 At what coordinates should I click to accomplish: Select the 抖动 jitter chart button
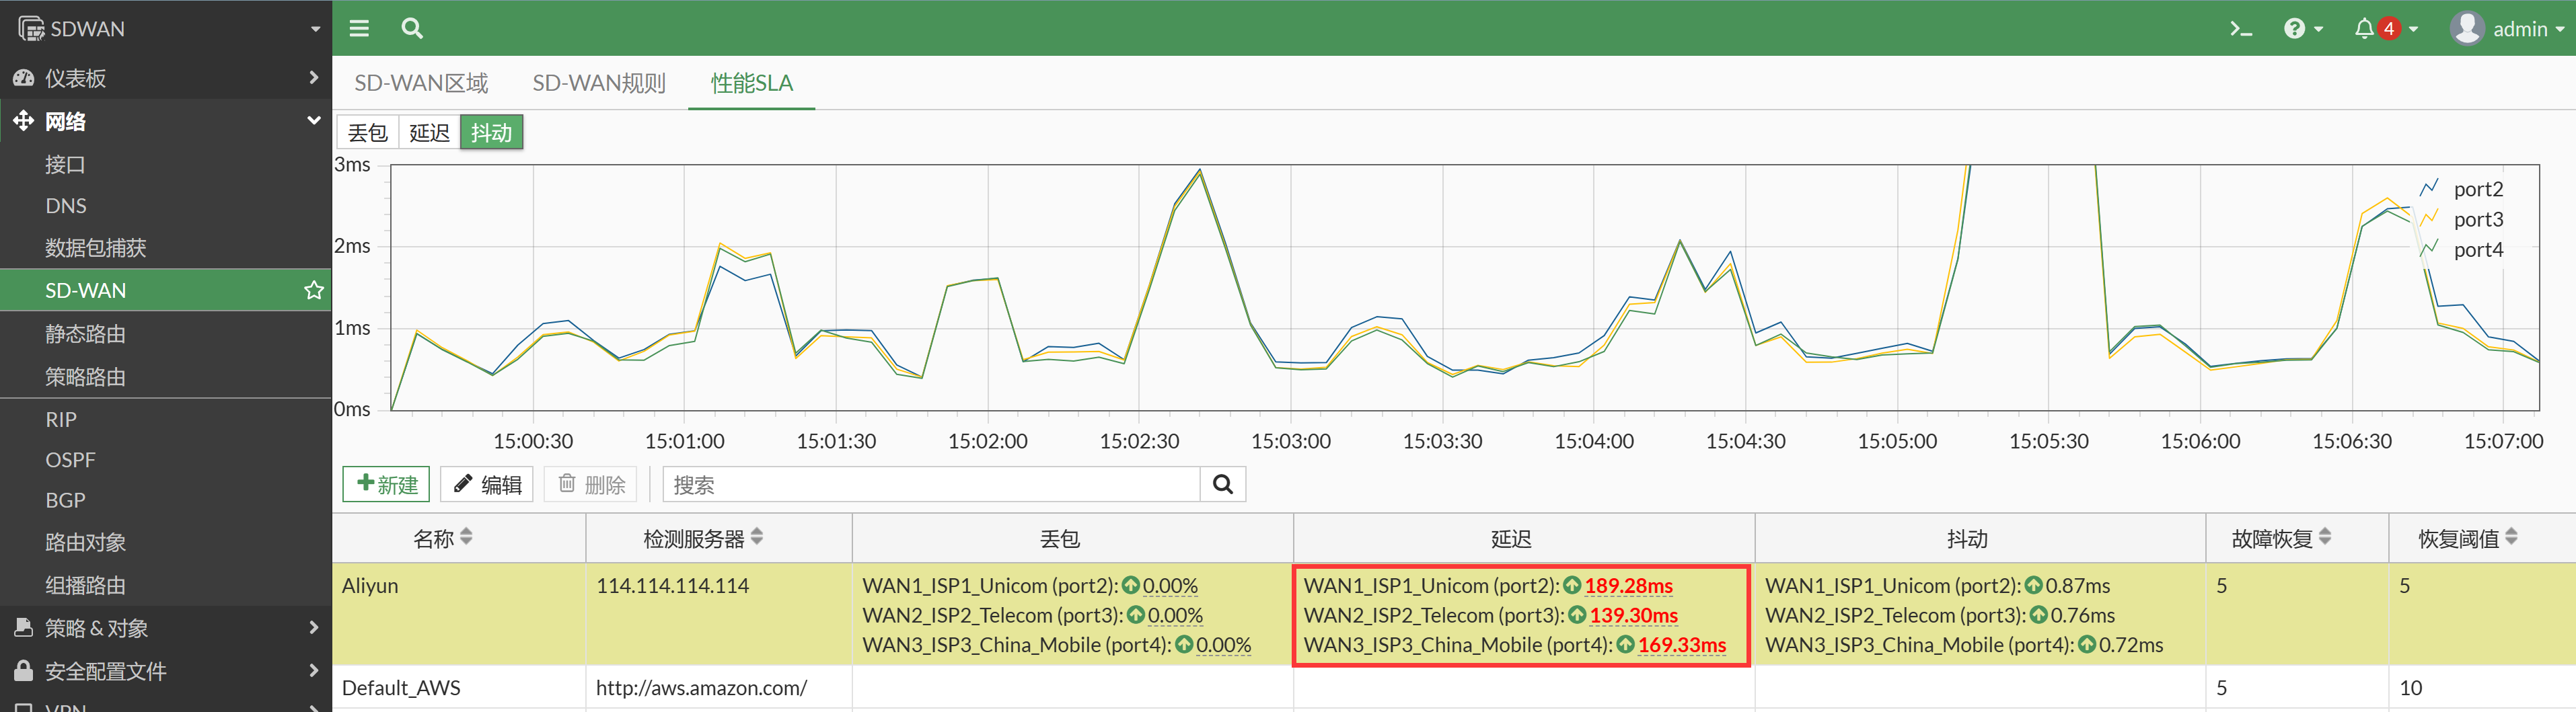491,133
